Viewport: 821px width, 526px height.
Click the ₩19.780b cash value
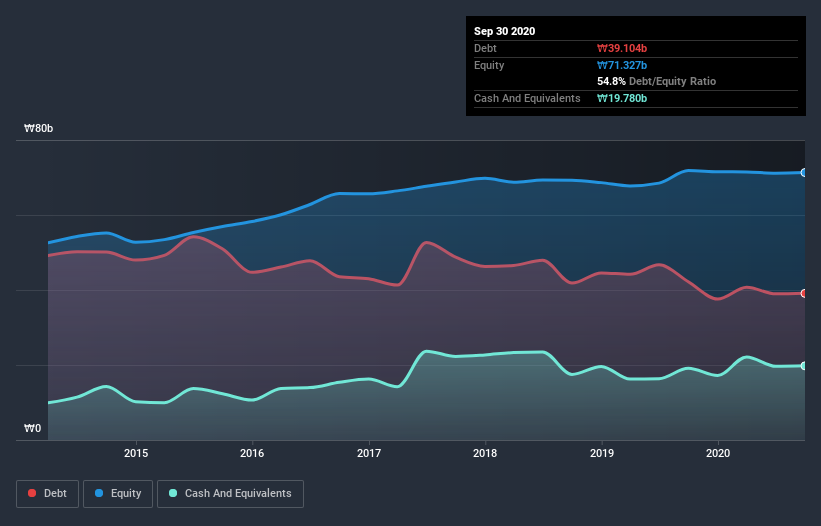(622, 98)
